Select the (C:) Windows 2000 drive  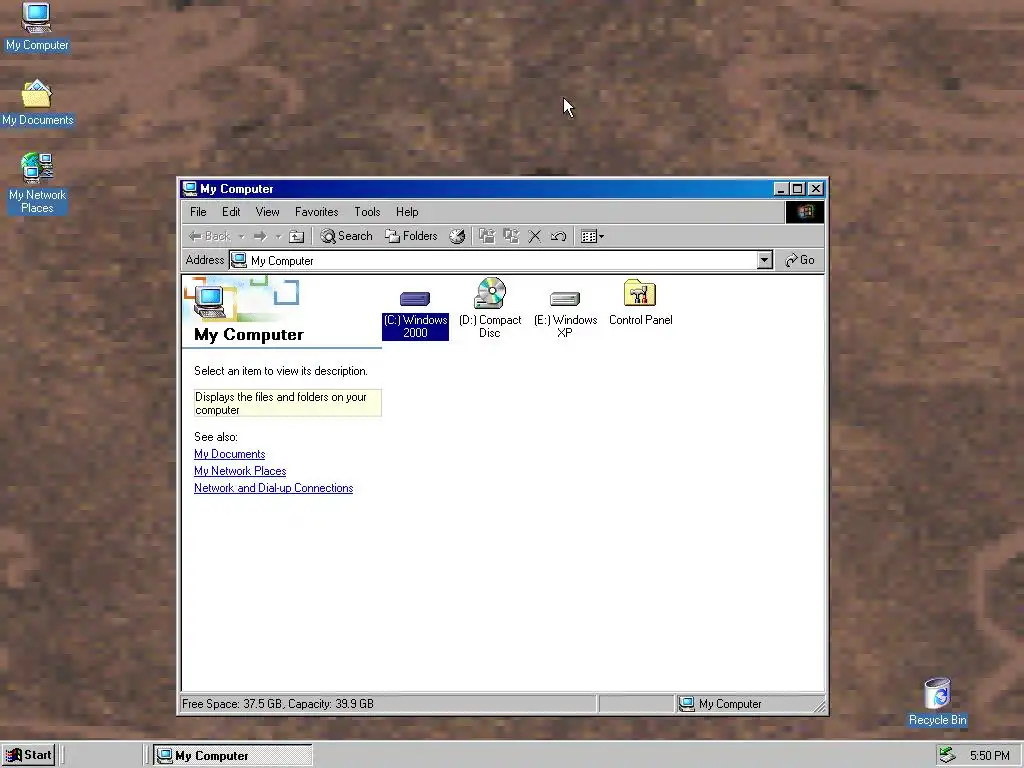pyautogui.click(x=415, y=315)
